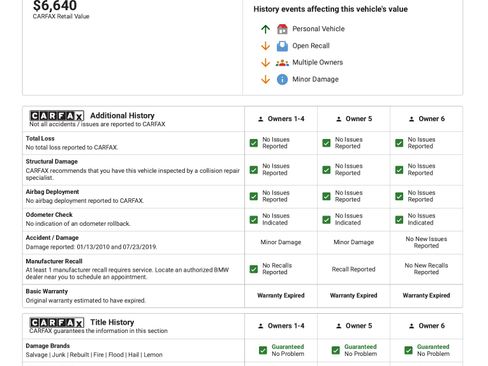
Task: Click No New Recalls Reported for Owner 6
Action: click(x=426, y=269)
